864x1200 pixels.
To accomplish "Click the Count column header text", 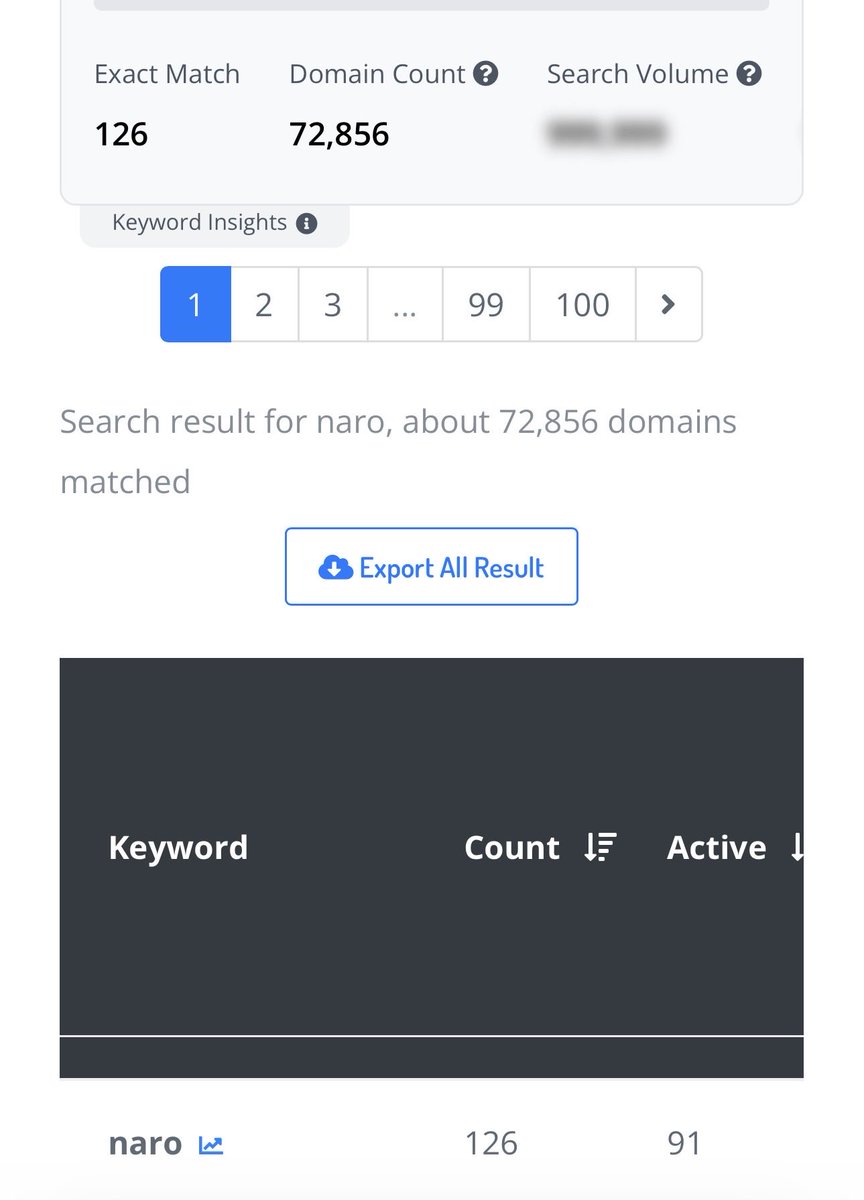I will [x=512, y=848].
